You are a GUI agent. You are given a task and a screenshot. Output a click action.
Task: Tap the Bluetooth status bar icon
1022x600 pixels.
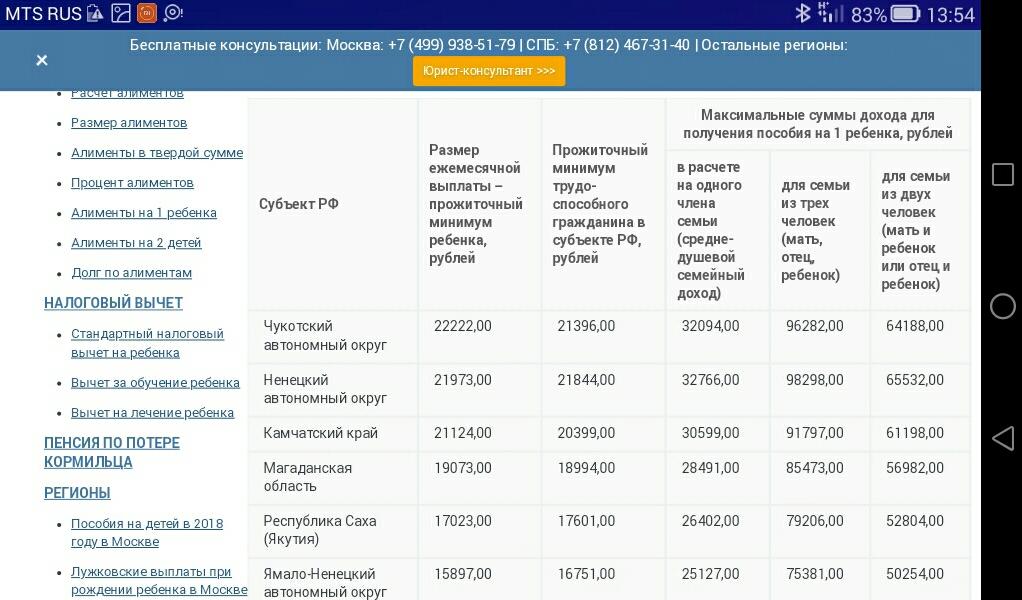pos(802,14)
